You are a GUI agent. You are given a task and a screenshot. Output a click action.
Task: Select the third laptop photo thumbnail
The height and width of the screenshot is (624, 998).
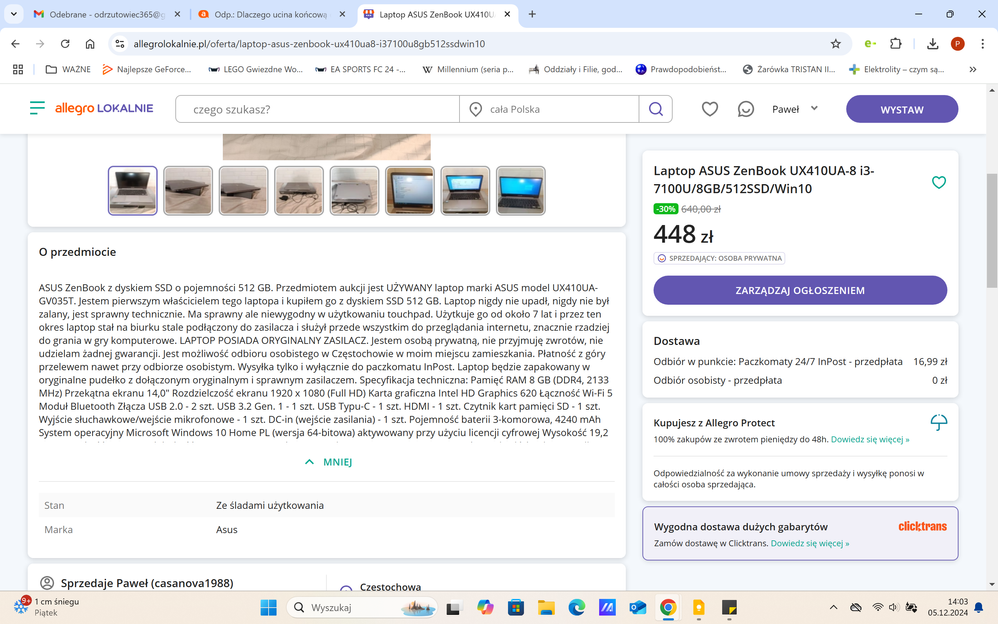pos(243,190)
